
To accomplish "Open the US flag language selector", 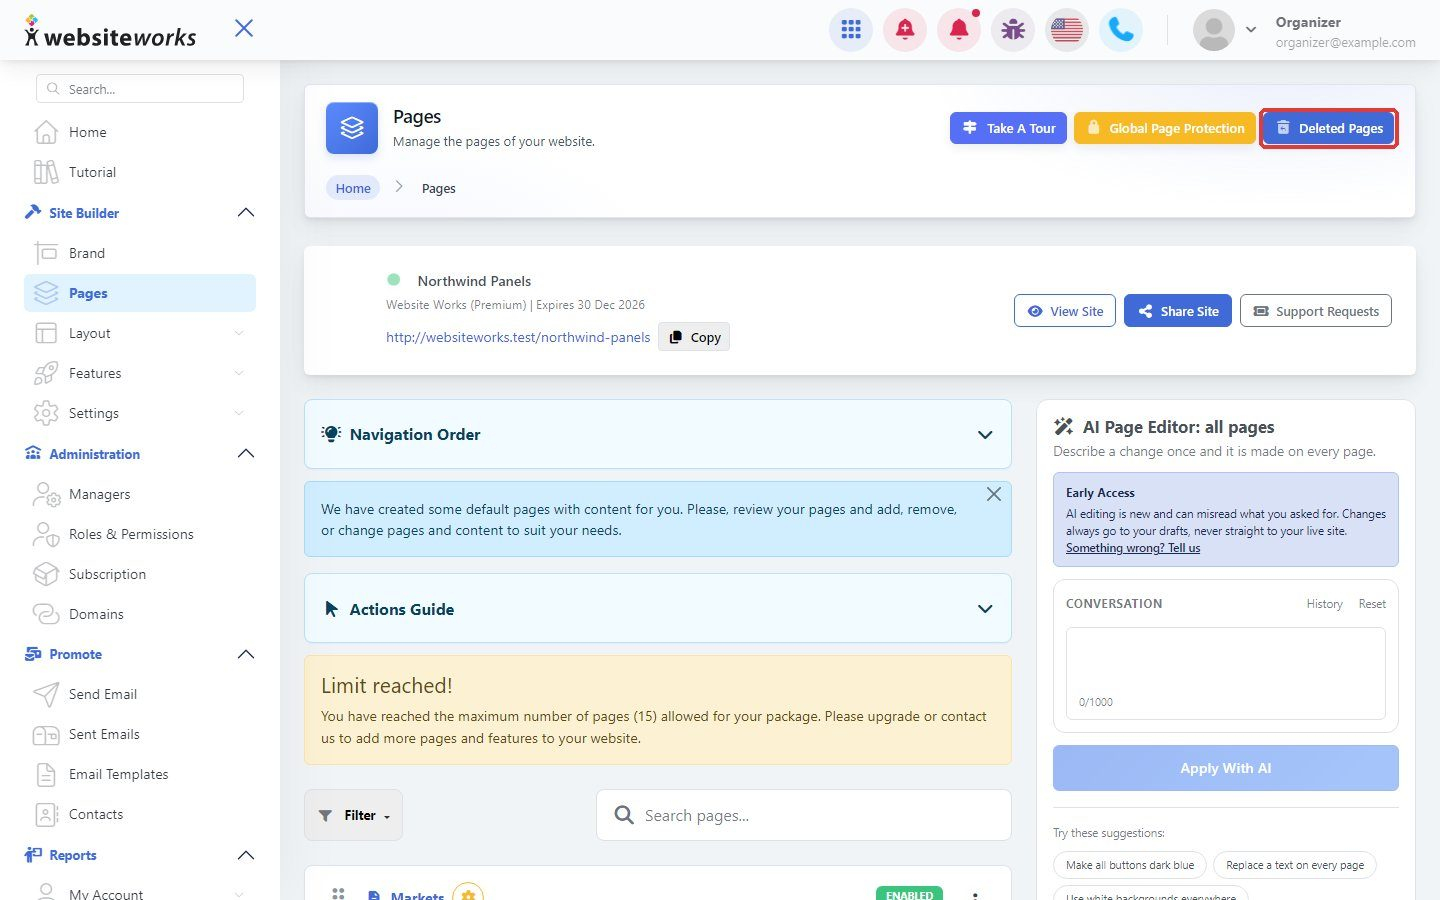I will tap(1067, 30).
